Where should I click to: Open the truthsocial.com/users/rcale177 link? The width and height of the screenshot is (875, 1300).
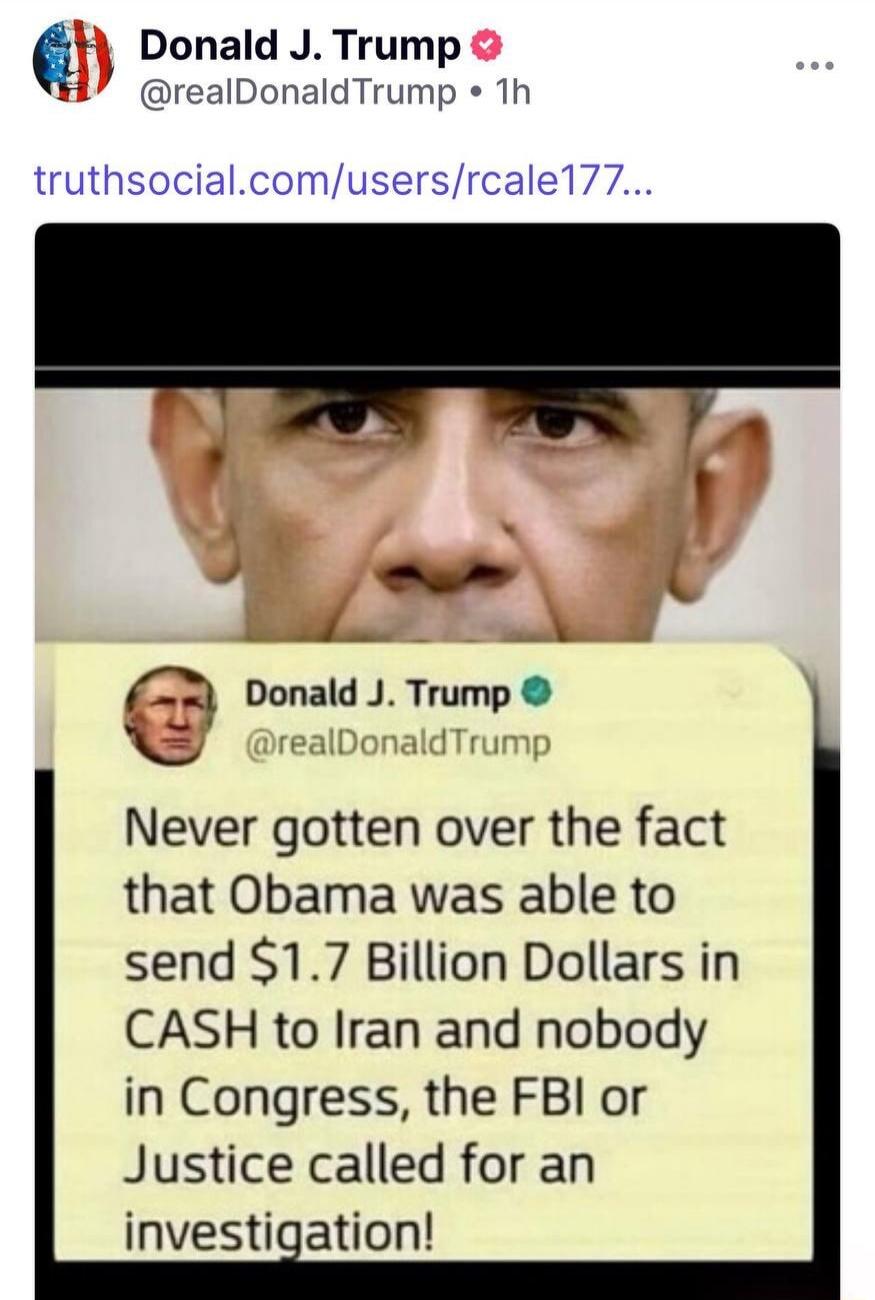click(x=343, y=182)
